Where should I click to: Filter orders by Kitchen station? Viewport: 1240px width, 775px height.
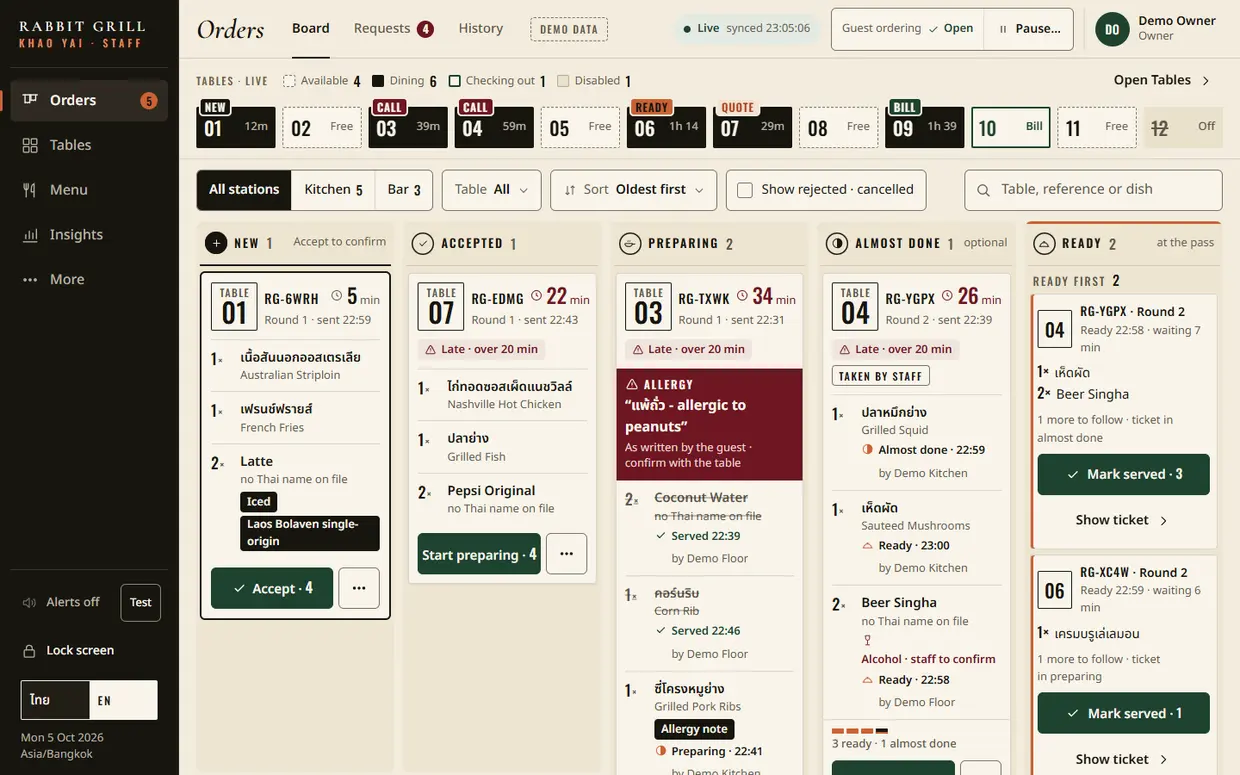click(333, 190)
